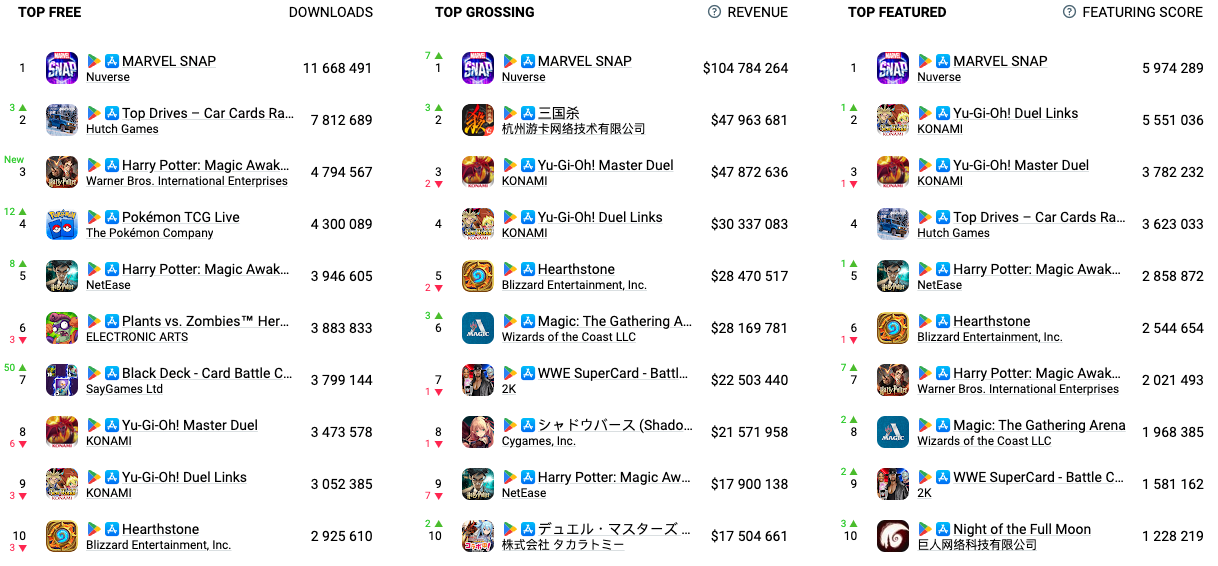Click the Plants vs. Zombies Heroes icon
Screen dimensions: 1218x566
tap(62, 328)
